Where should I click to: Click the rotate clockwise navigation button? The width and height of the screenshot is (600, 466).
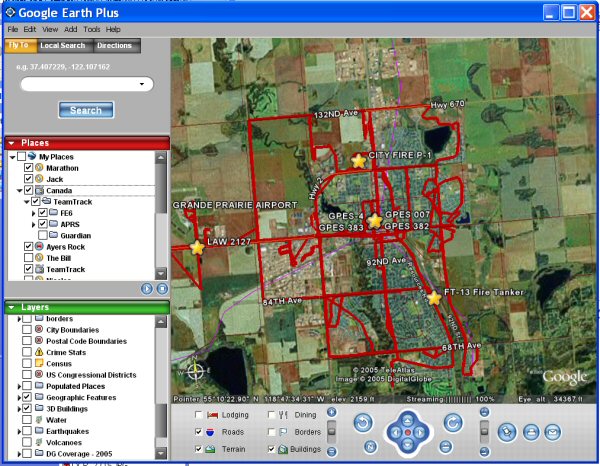(x=453, y=423)
